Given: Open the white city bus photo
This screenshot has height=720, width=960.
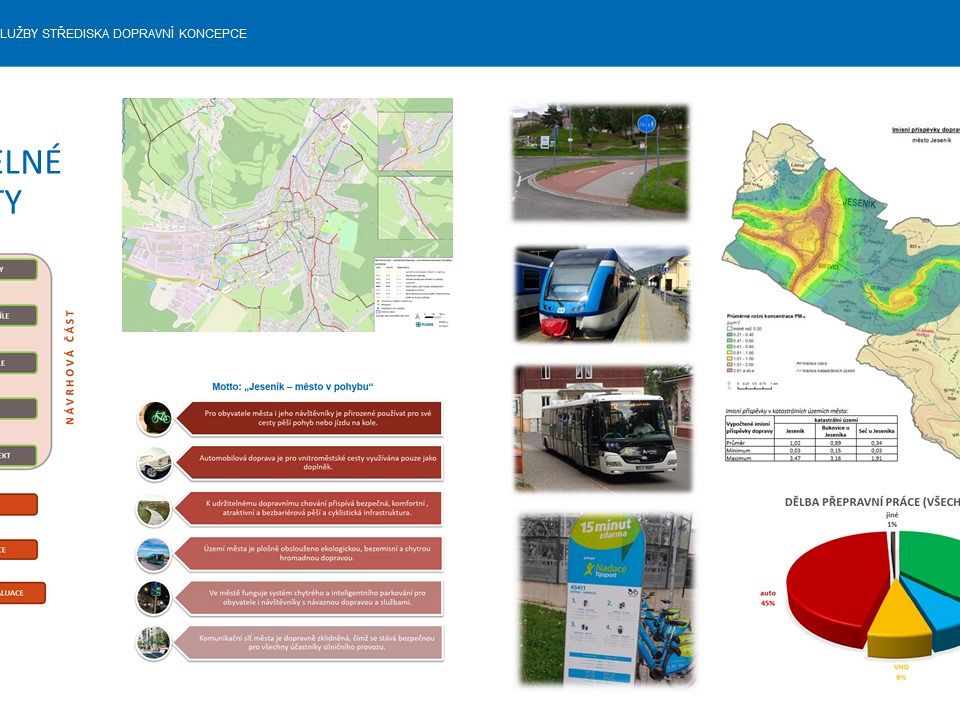Looking at the screenshot, I should pos(603,428).
